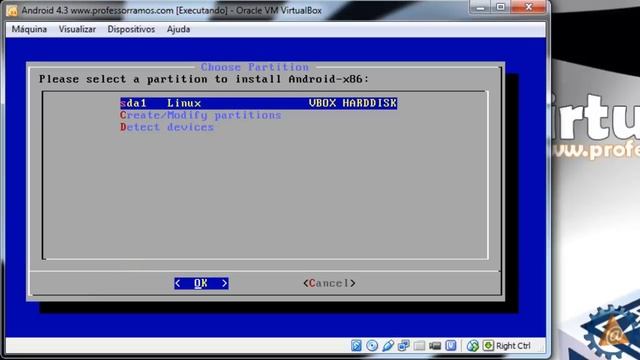Screen dimensions: 640x360
Task: Choose Detect devices option
Action: (167, 127)
